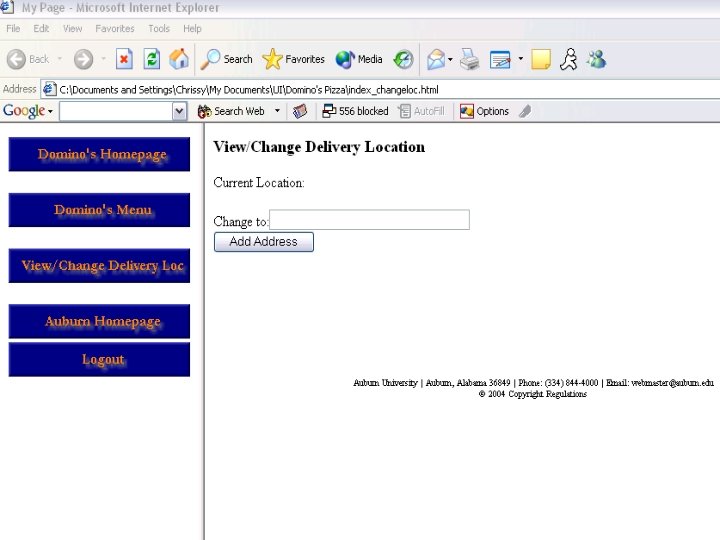Click the Edit page icon

click(x=500, y=59)
